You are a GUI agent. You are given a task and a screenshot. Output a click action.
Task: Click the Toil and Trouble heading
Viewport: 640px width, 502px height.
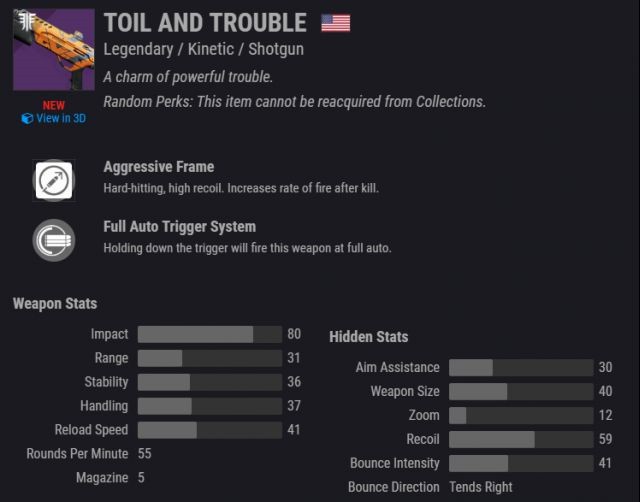click(x=205, y=22)
